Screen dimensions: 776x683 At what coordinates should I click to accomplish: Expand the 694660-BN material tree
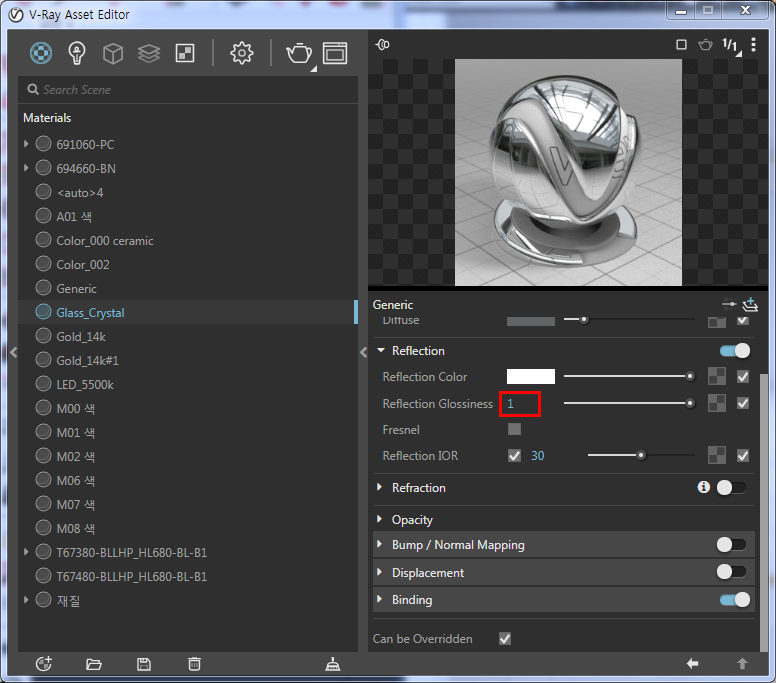coord(26,168)
